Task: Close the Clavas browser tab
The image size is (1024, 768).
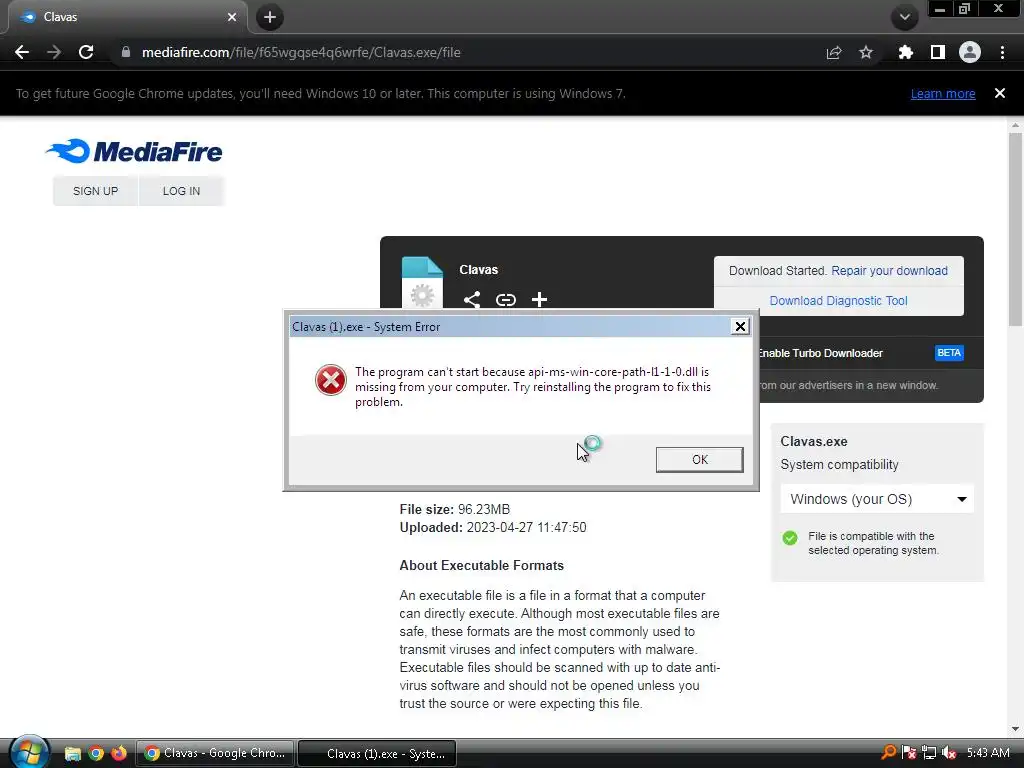Action: [x=232, y=17]
